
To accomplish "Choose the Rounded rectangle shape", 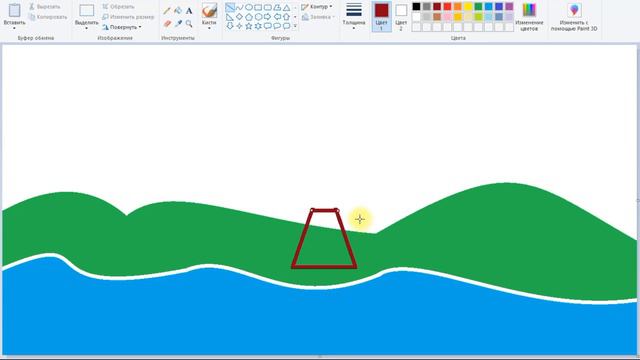I will tap(267, 7).
